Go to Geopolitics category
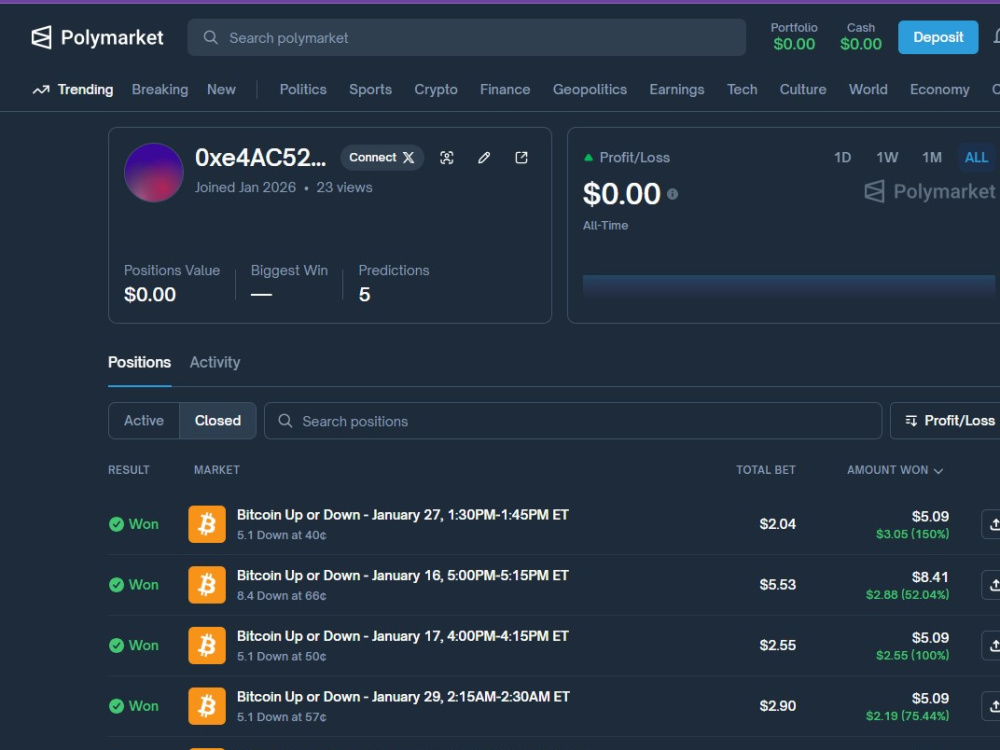The width and height of the screenshot is (1000, 750). point(590,90)
